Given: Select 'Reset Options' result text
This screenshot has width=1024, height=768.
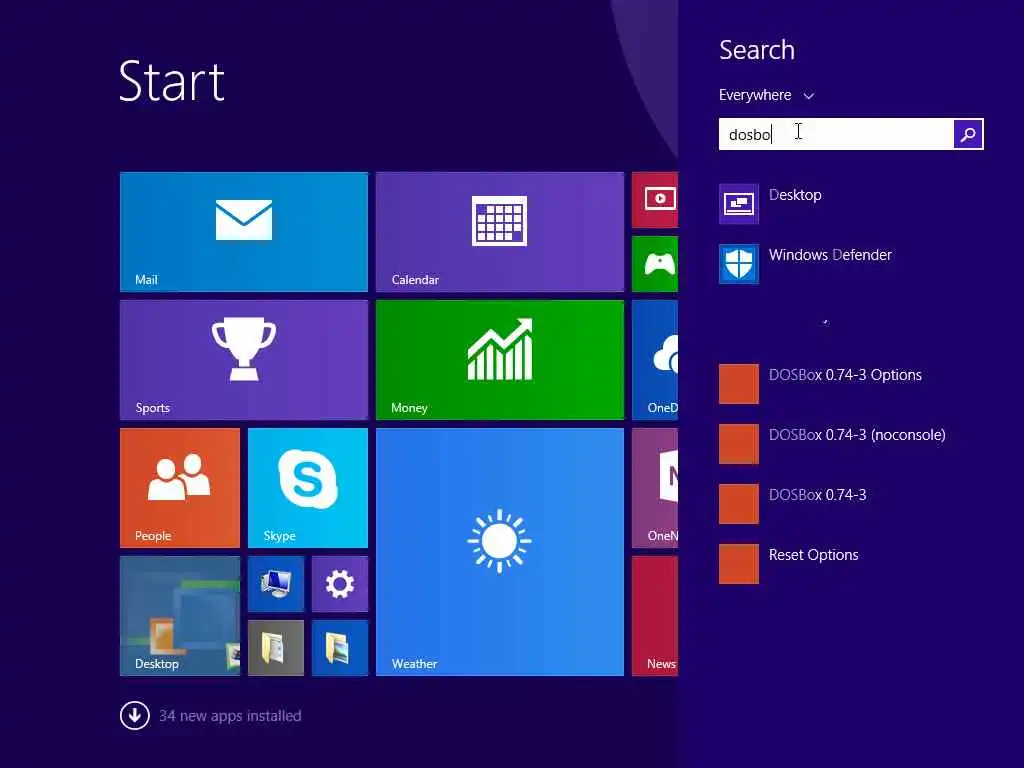Looking at the screenshot, I should (813, 555).
